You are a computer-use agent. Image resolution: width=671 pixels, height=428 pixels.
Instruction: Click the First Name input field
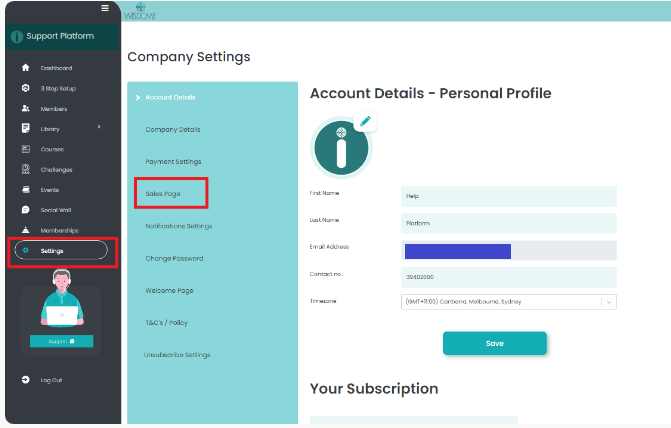point(509,196)
